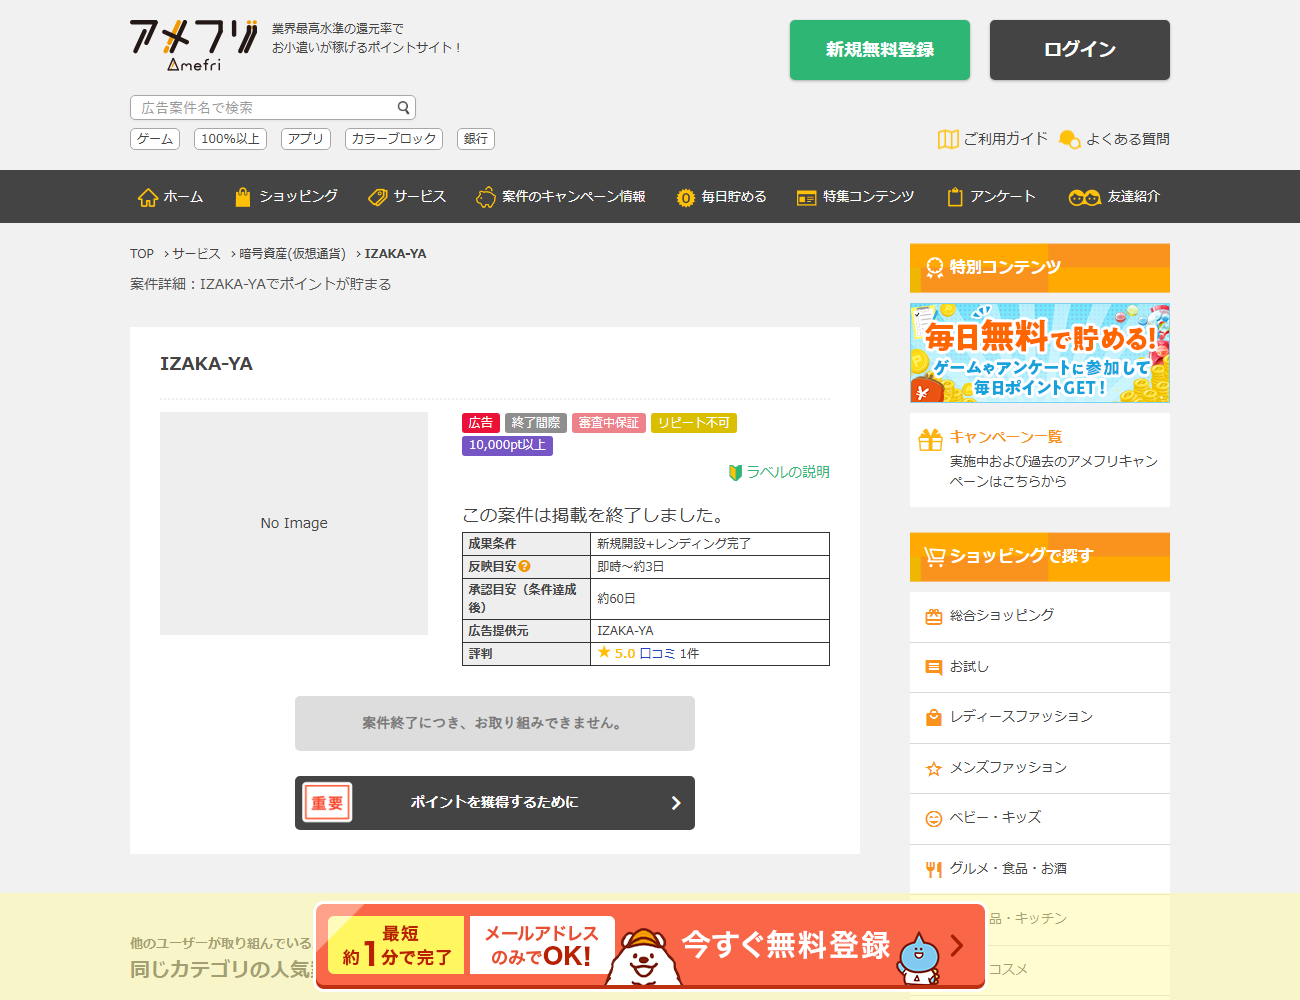Viewport: 1300px width, 1000px height.
Task: Click the 10,000pt以上 label badge
Action: click(x=507, y=445)
